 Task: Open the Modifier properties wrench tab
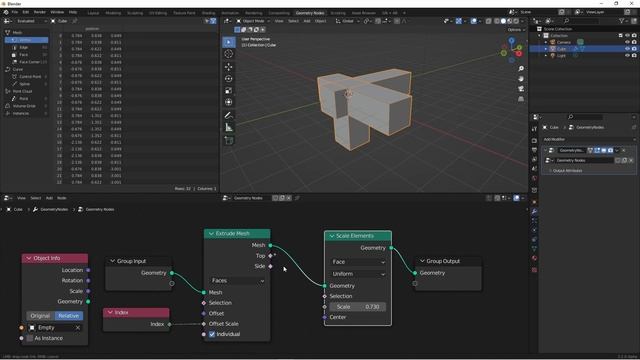pyautogui.click(x=534, y=211)
